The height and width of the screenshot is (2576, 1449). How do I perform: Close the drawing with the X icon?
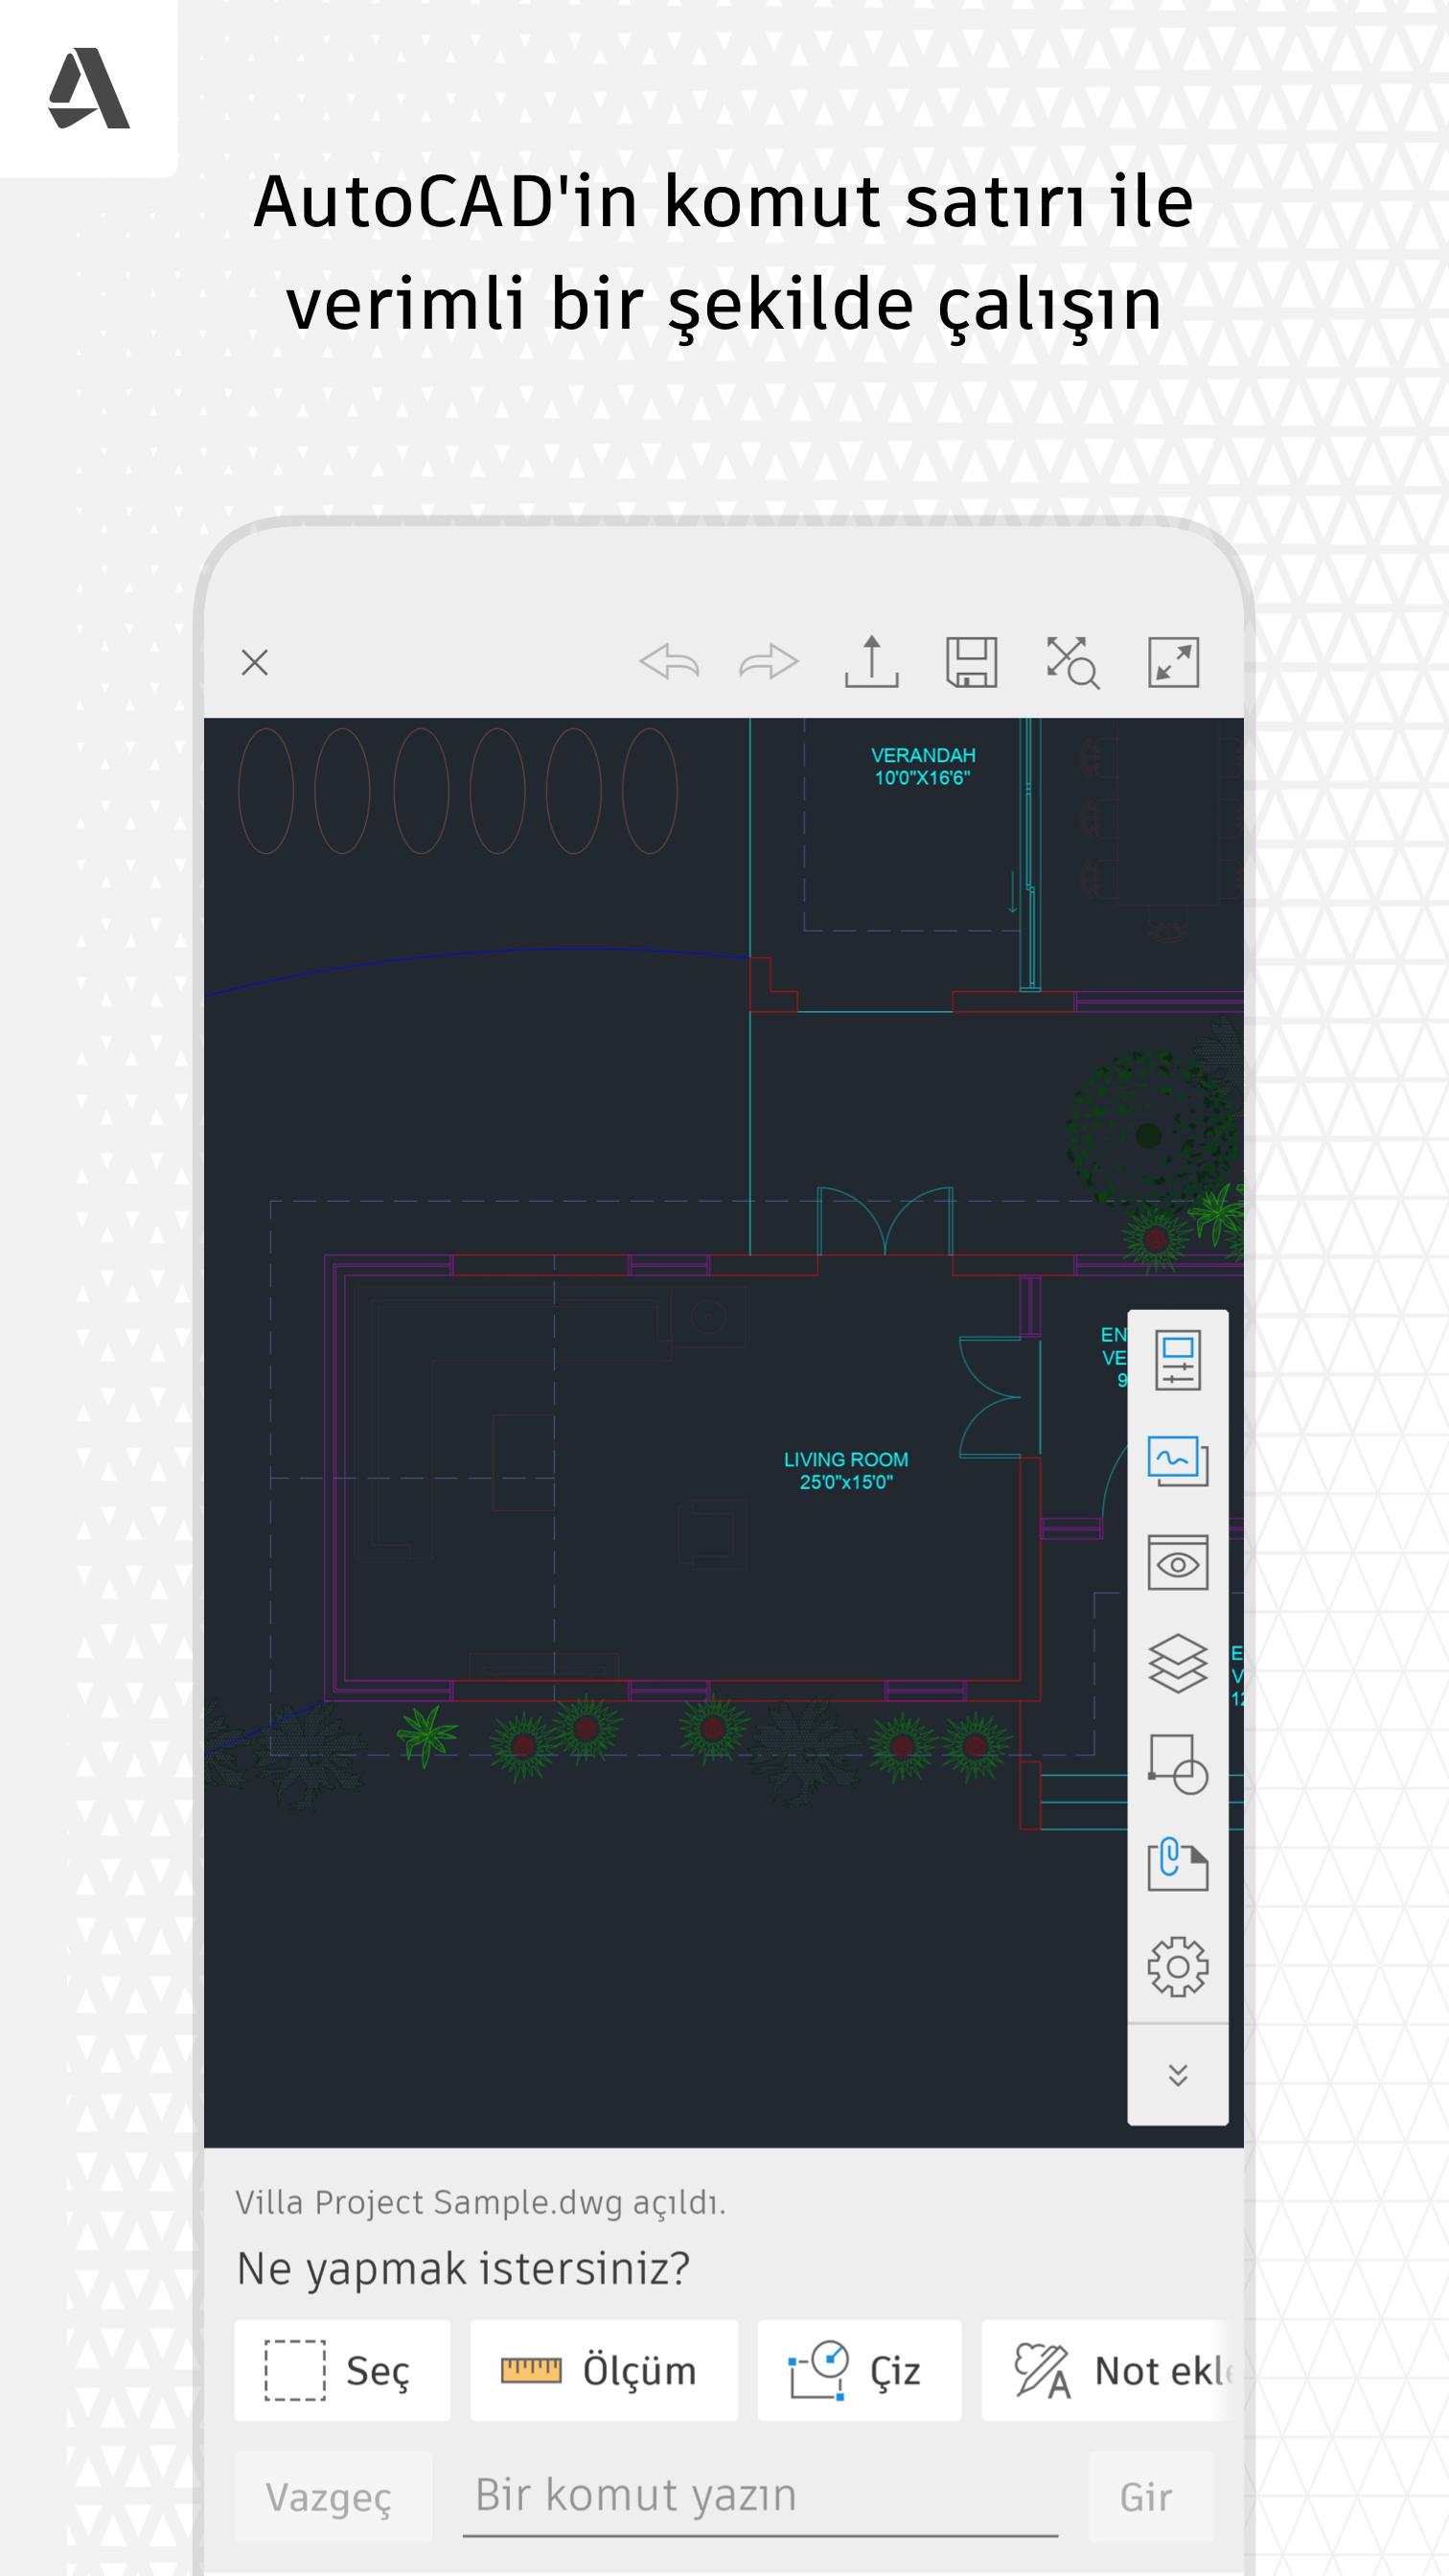(255, 662)
